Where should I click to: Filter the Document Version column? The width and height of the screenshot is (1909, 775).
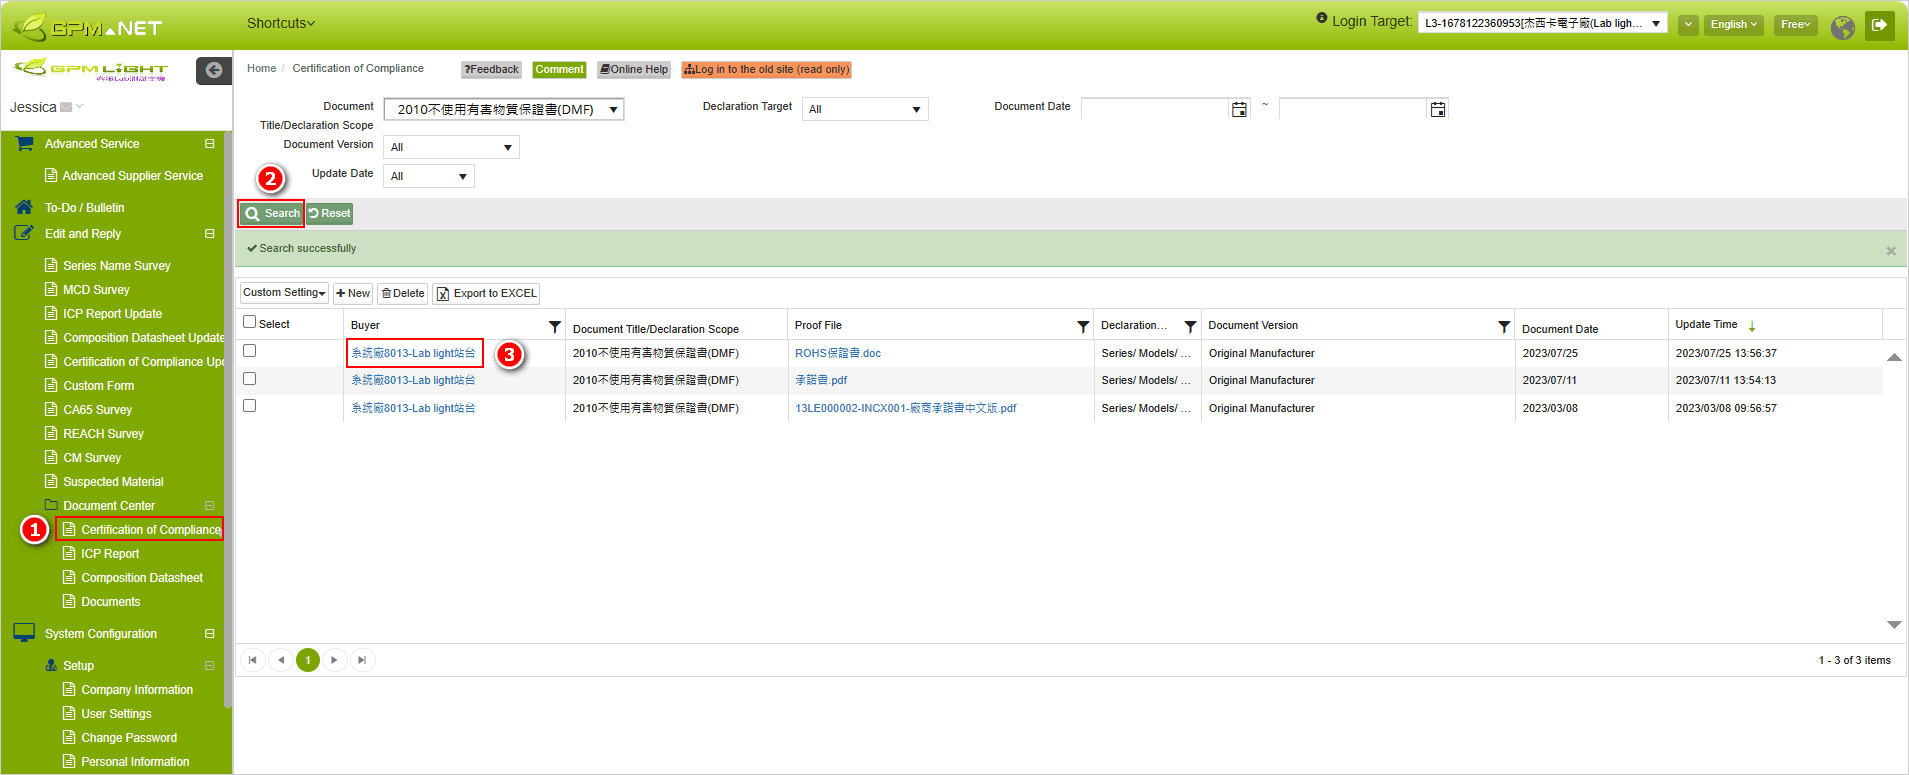(x=1504, y=326)
